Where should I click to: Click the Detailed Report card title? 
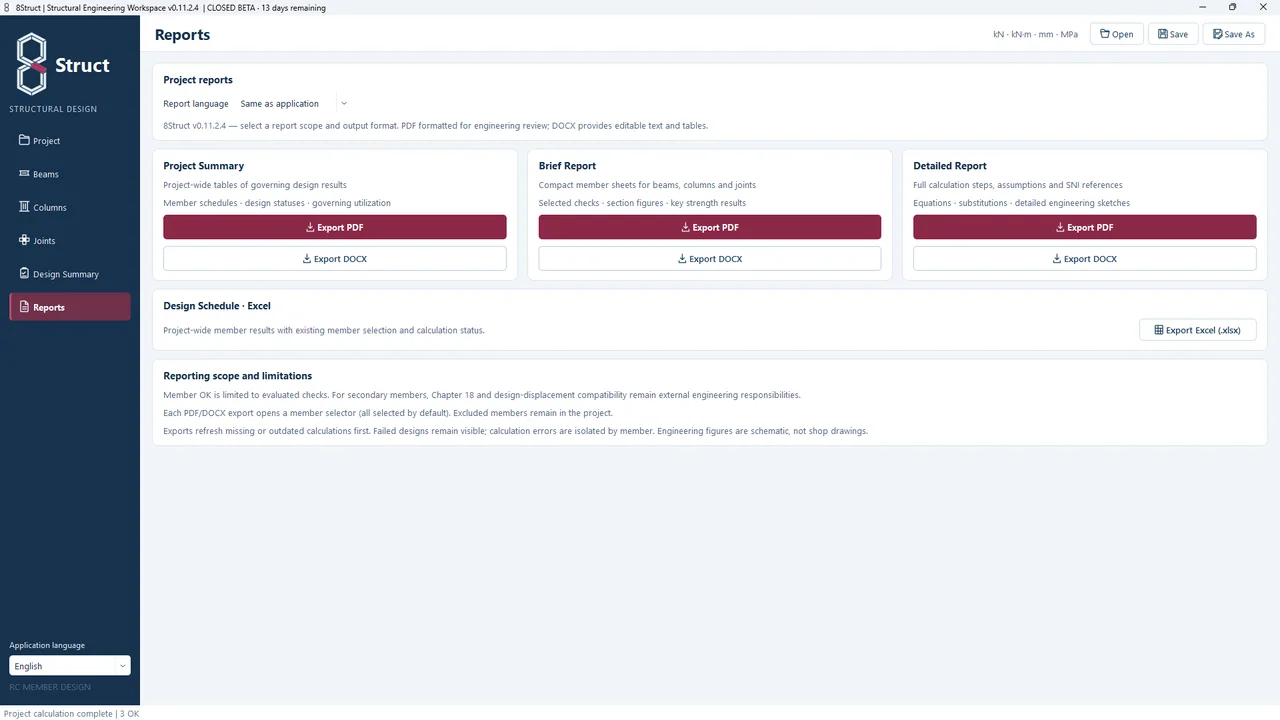(x=950, y=166)
